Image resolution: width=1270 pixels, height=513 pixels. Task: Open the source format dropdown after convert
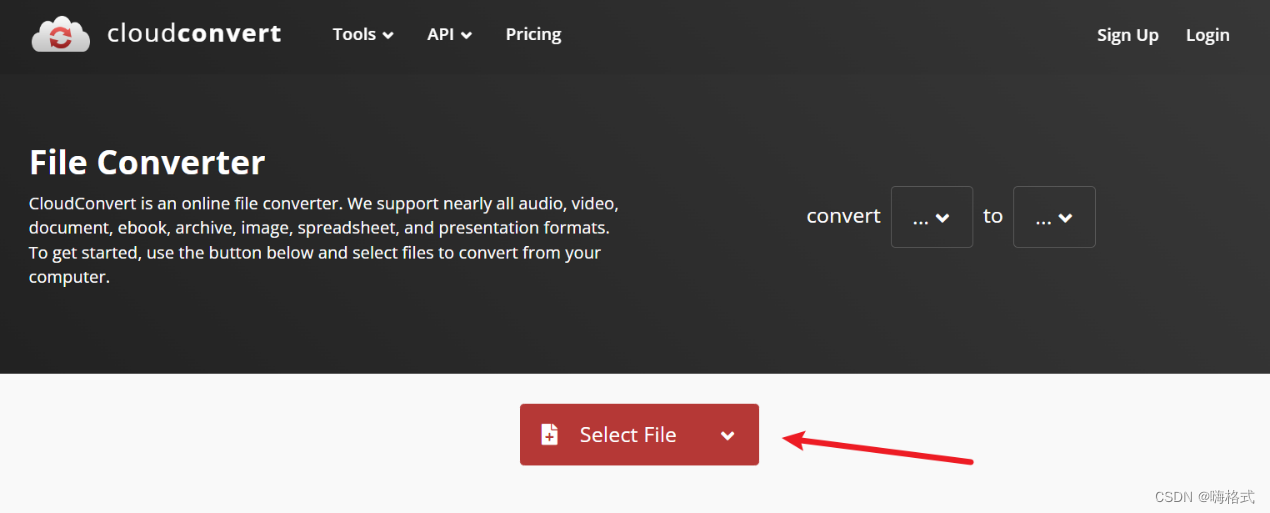click(931, 217)
